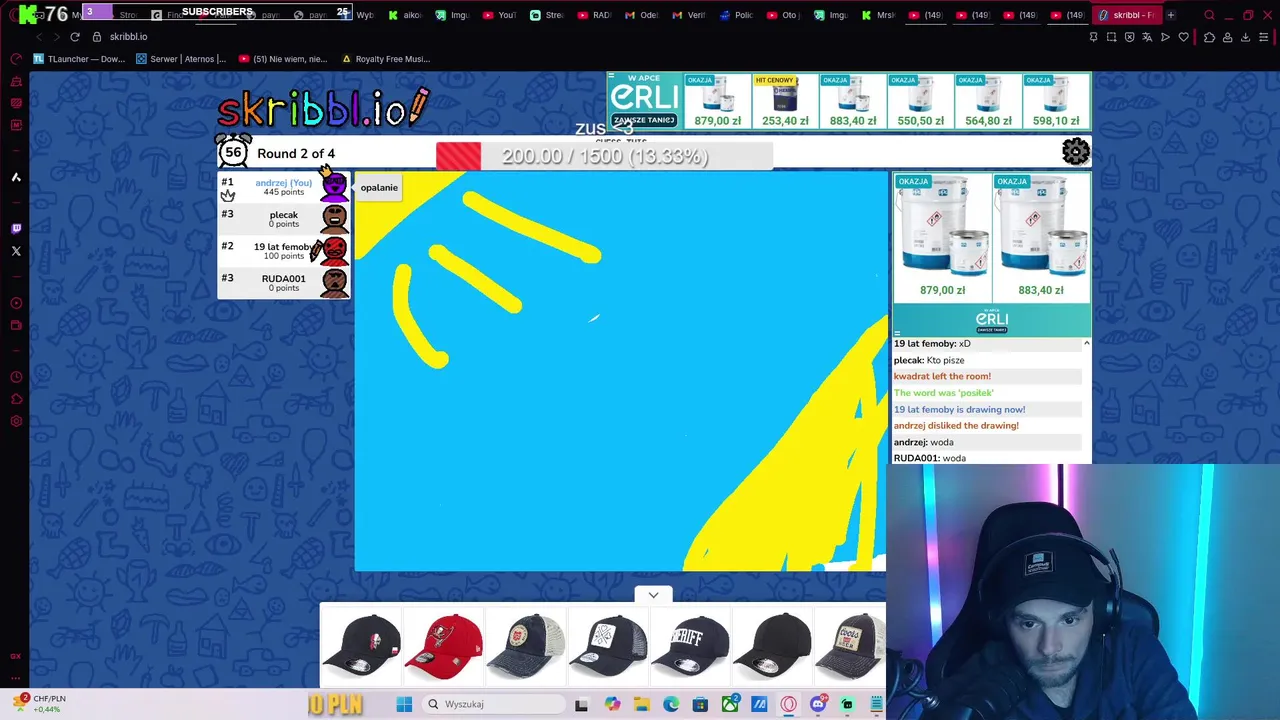This screenshot has width=1280, height=720.
Task: Click the 253,40 zł HIT CENOWY ad
Action: 785,101
